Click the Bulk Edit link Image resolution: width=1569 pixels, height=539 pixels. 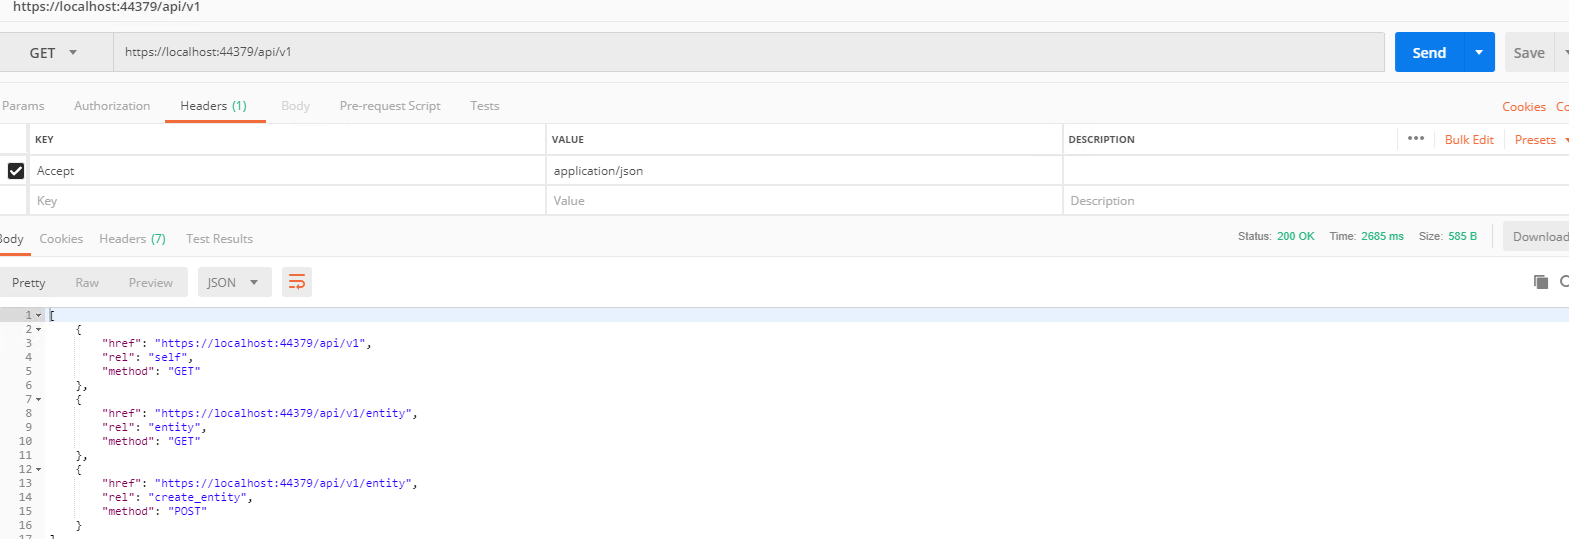point(1468,140)
